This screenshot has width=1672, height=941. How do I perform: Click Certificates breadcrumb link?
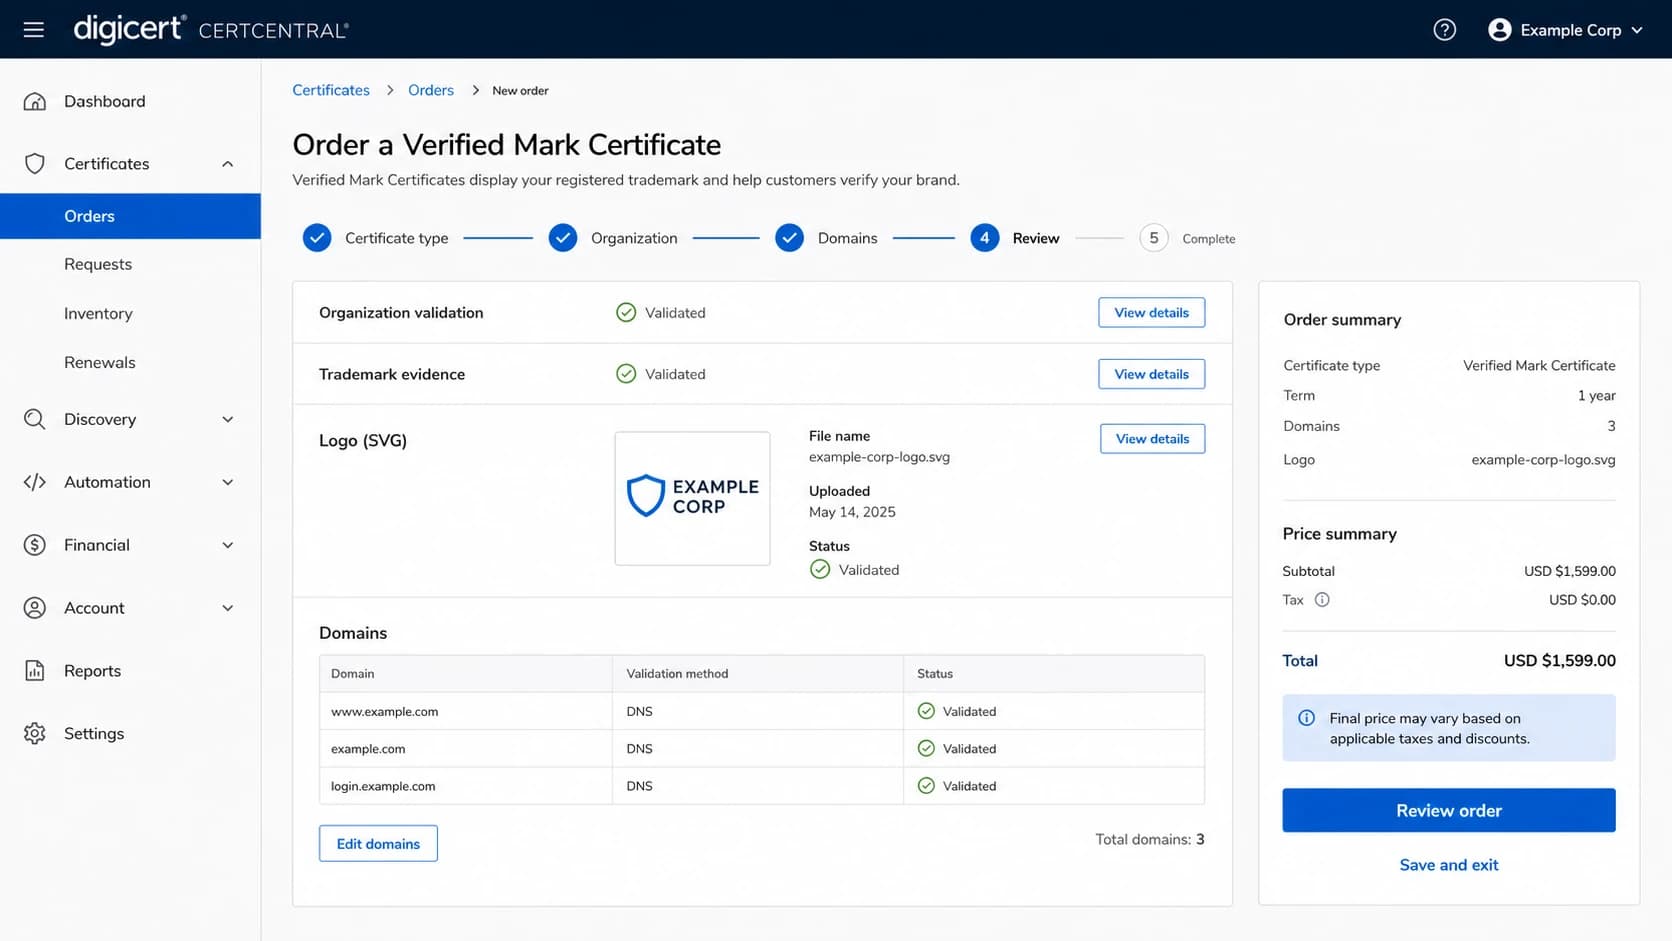(x=331, y=90)
